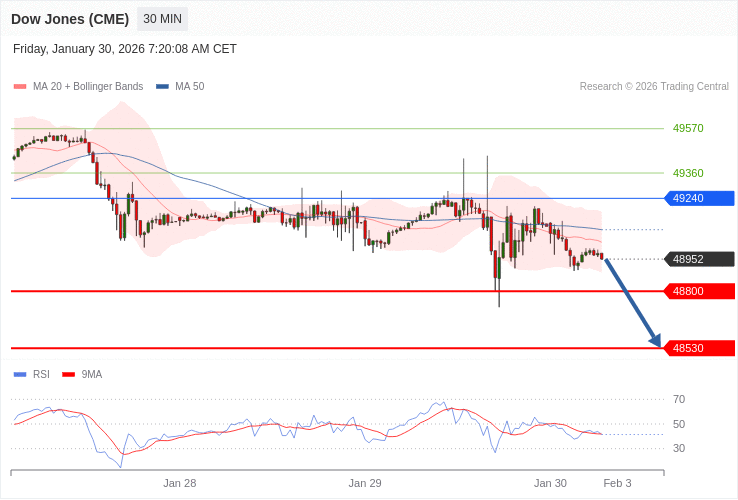This screenshot has width=738, height=500.
Task: Click the 49360 resistance level label
Action: pyautogui.click(x=688, y=173)
